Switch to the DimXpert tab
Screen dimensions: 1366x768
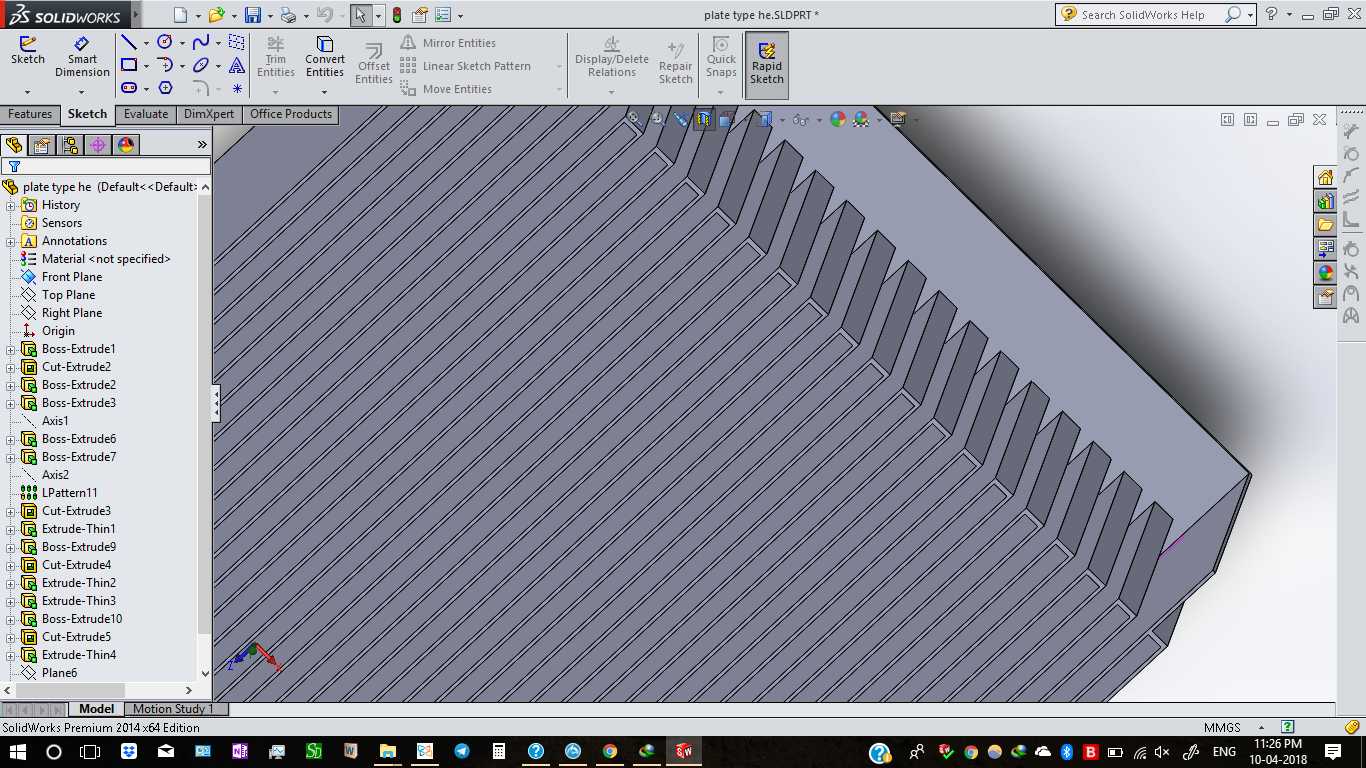tap(209, 114)
